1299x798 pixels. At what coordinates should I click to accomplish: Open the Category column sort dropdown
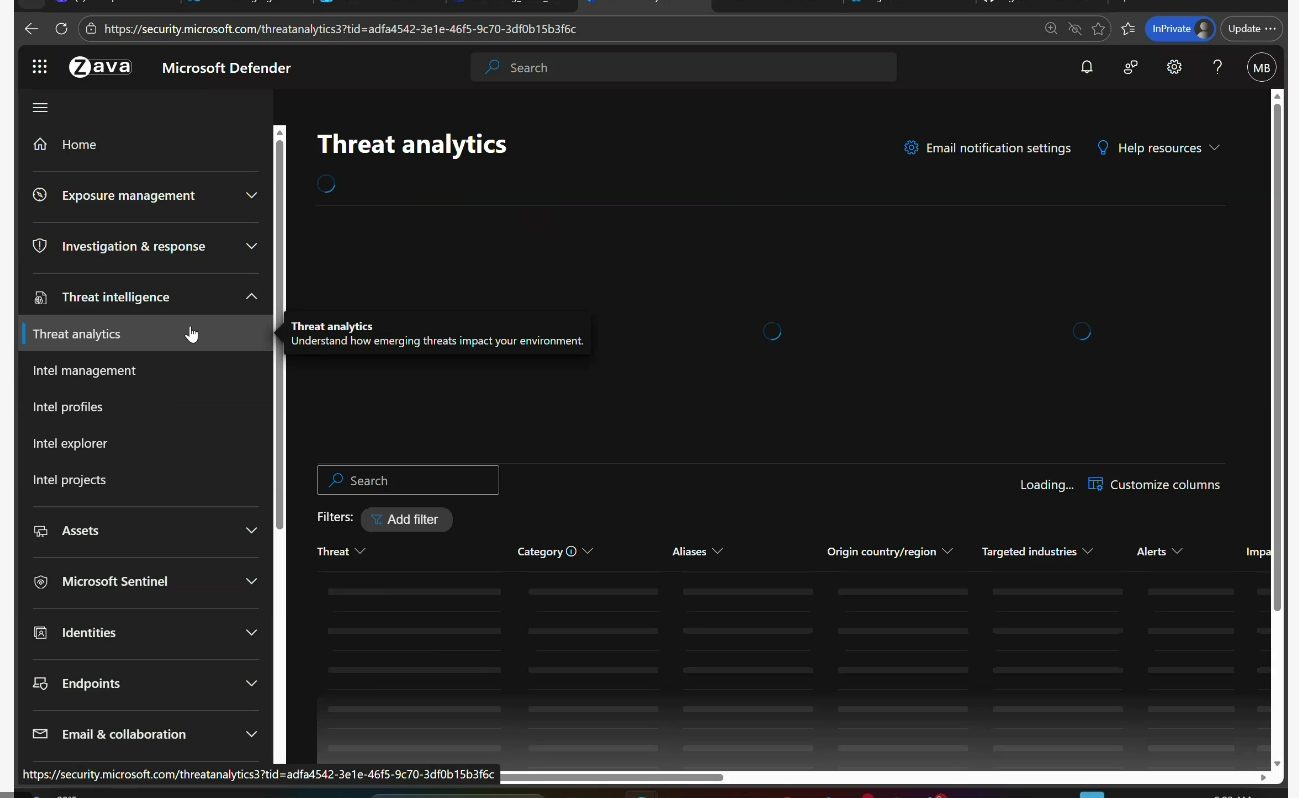587,551
